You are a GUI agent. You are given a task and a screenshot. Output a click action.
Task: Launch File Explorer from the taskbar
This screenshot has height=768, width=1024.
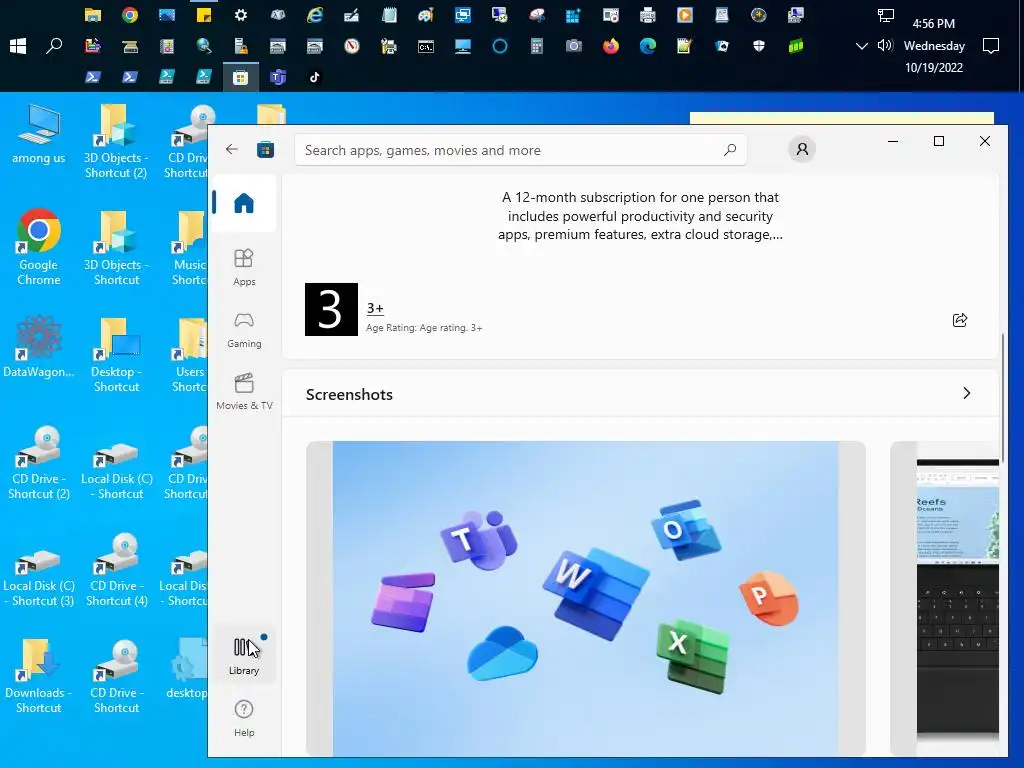click(x=93, y=15)
